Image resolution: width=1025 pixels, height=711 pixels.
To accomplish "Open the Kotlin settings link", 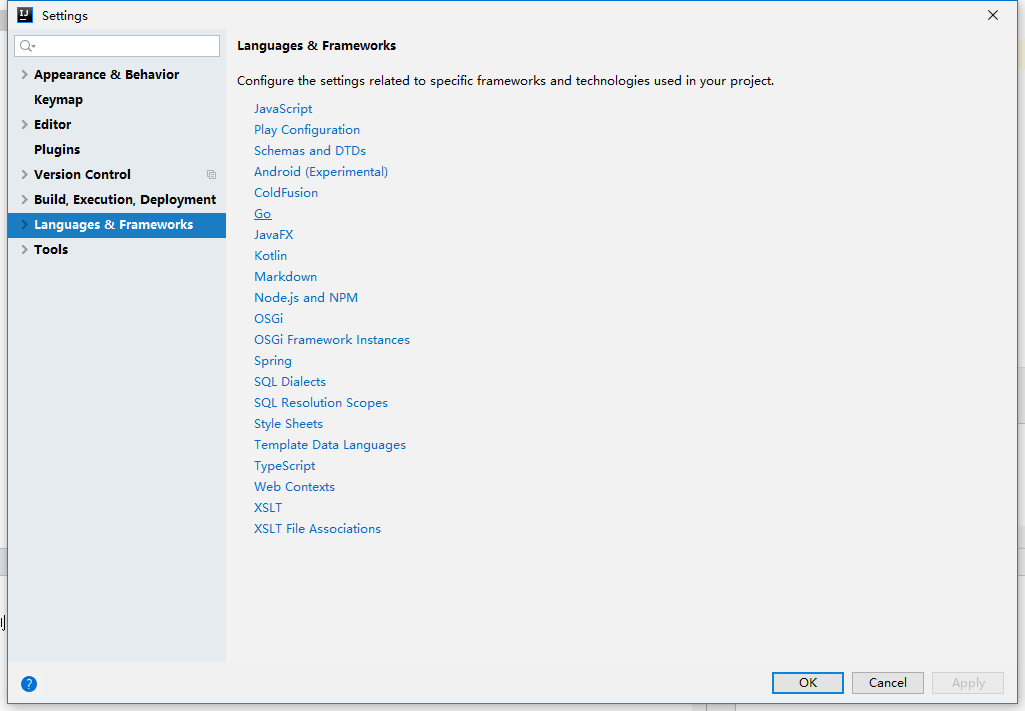I will [x=271, y=256].
